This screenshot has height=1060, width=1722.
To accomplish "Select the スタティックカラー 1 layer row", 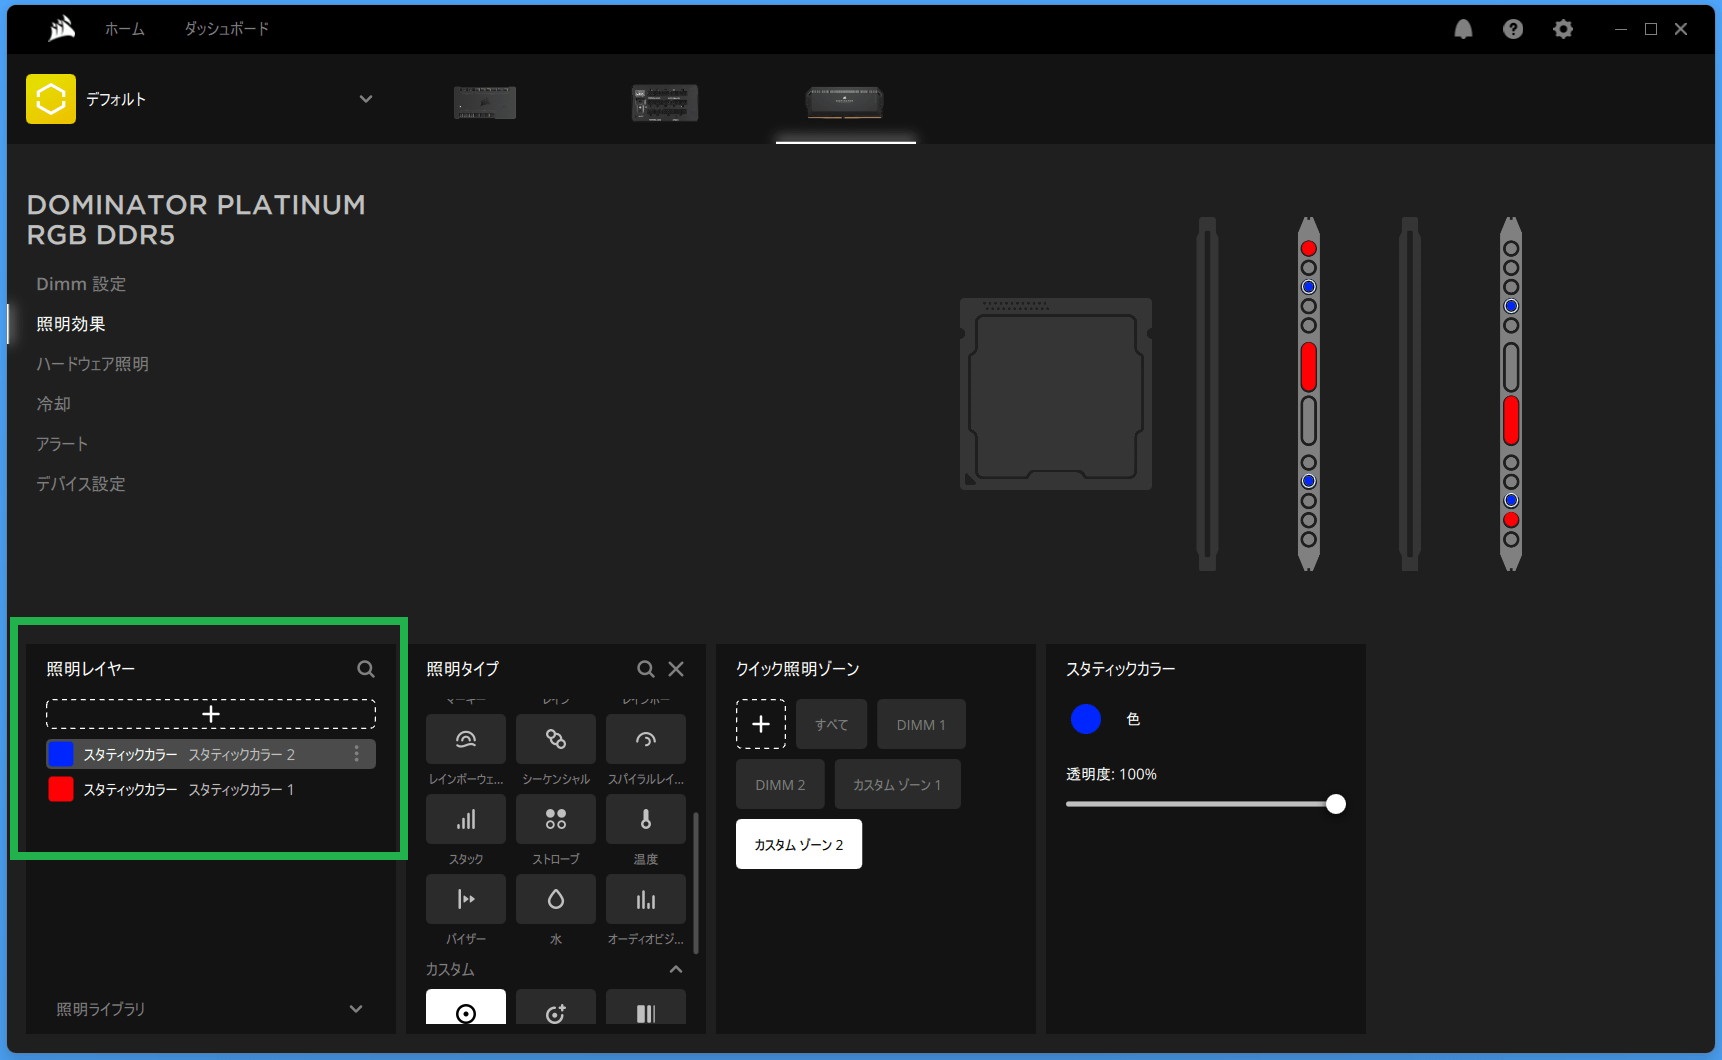I will (211, 789).
